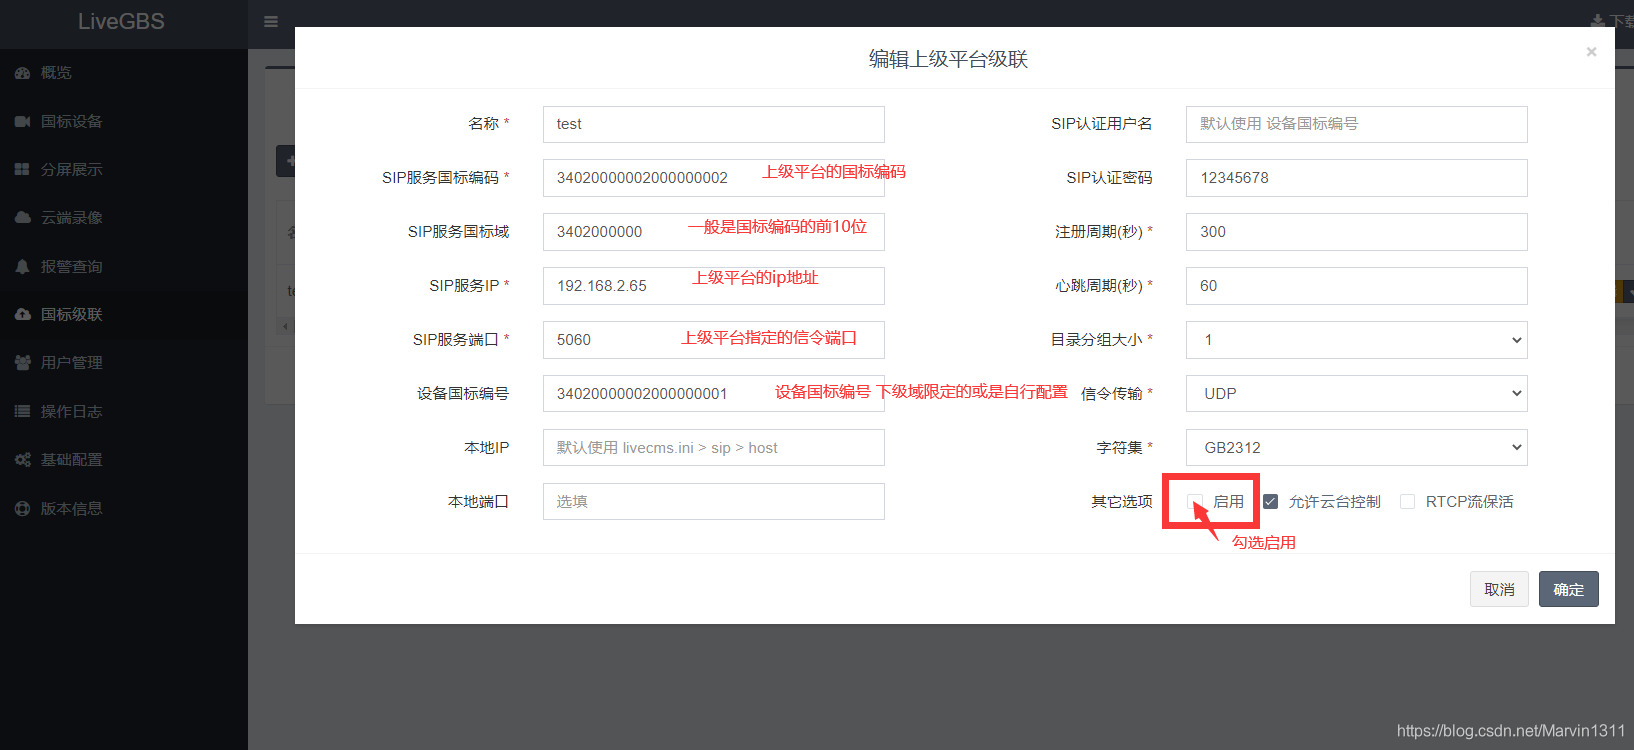Open 国标级联 menu item

pyautogui.click(x=124, y=314)
